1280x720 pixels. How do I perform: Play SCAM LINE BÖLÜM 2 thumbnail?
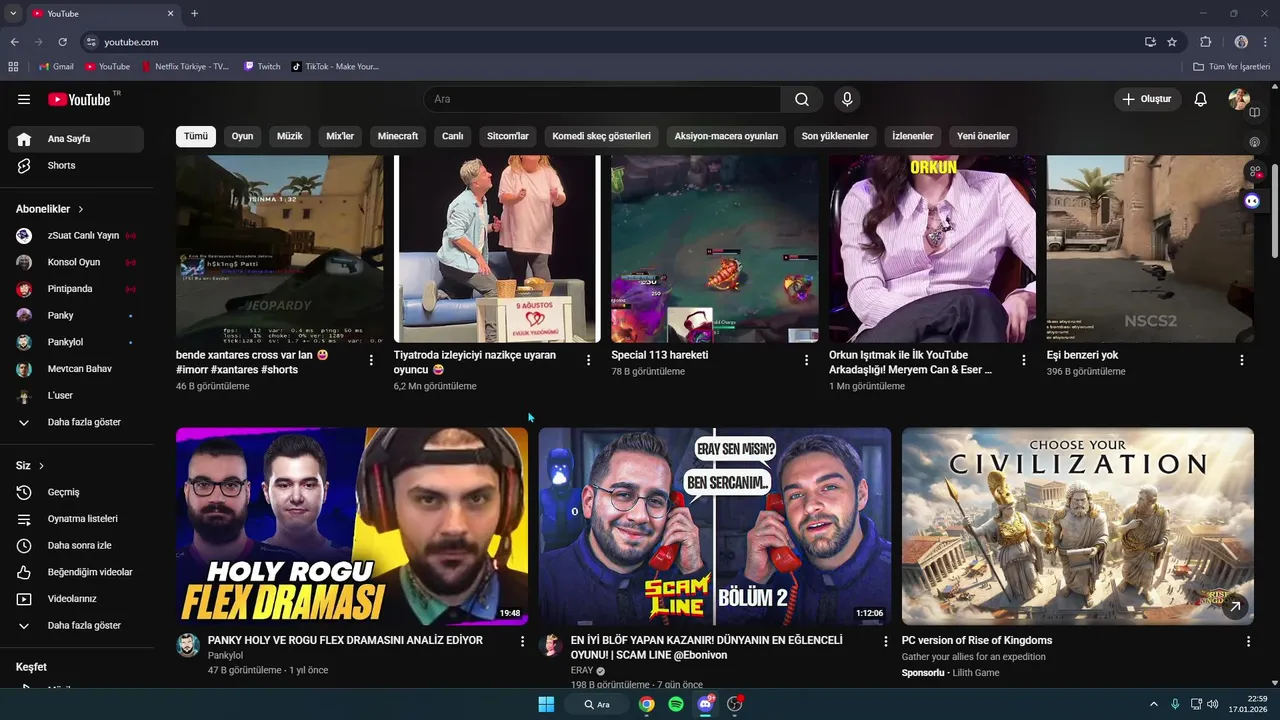tap(714, 527)
